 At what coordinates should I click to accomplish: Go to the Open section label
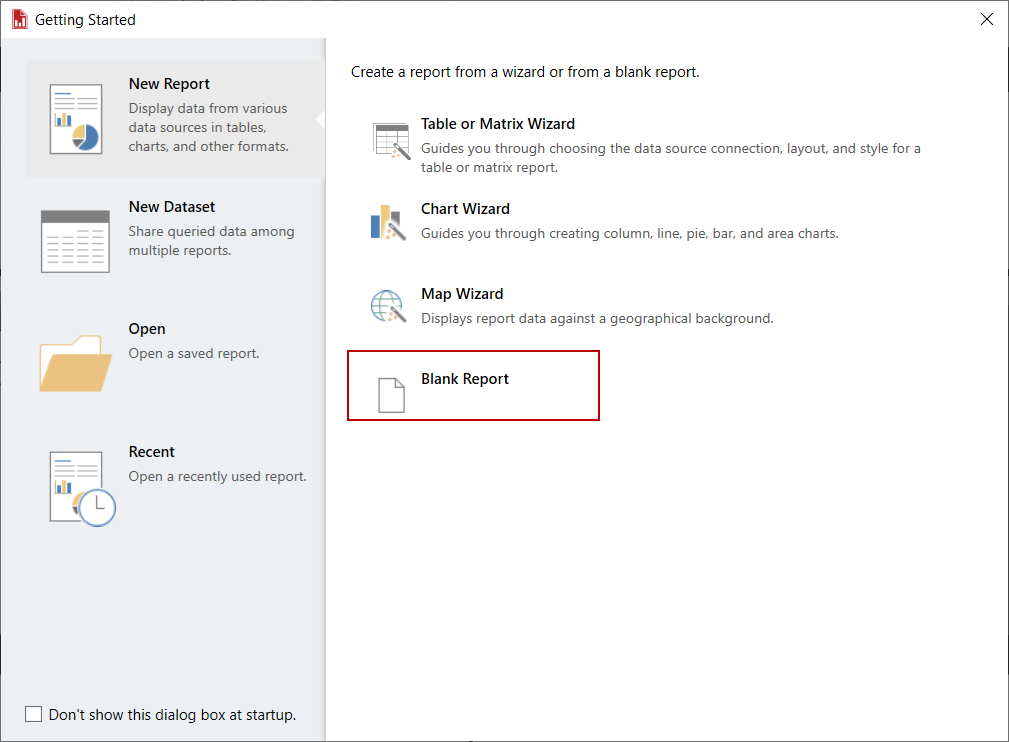pos(147,329)
